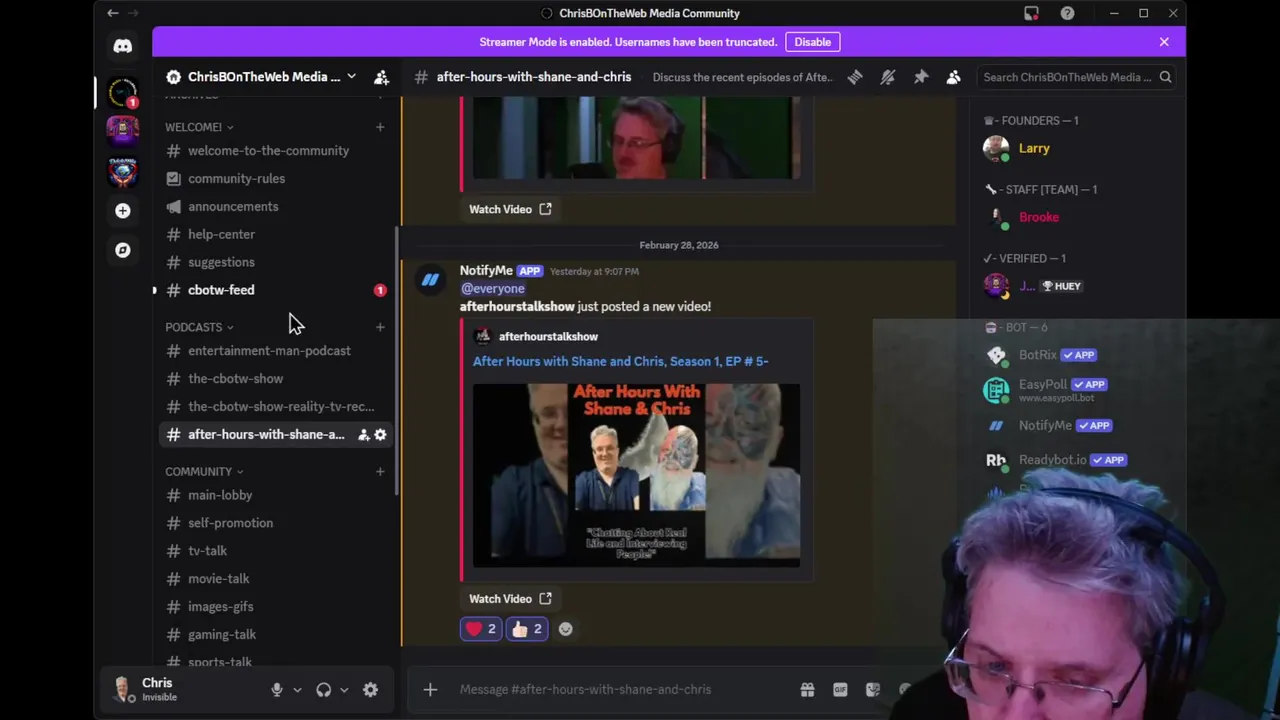Open gaming-talk channel
This screenshot has width=1280, height=720.
275,635
